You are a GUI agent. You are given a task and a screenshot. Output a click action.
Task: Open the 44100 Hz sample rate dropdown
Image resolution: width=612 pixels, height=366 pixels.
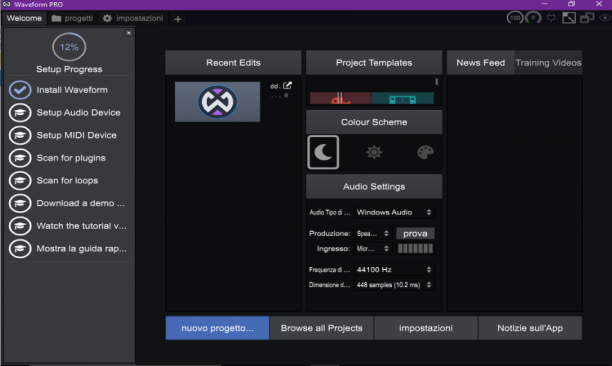(x=394, y=270)
